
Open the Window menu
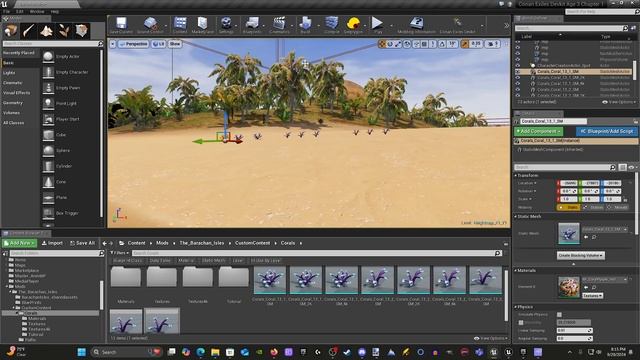click(37, 12)
